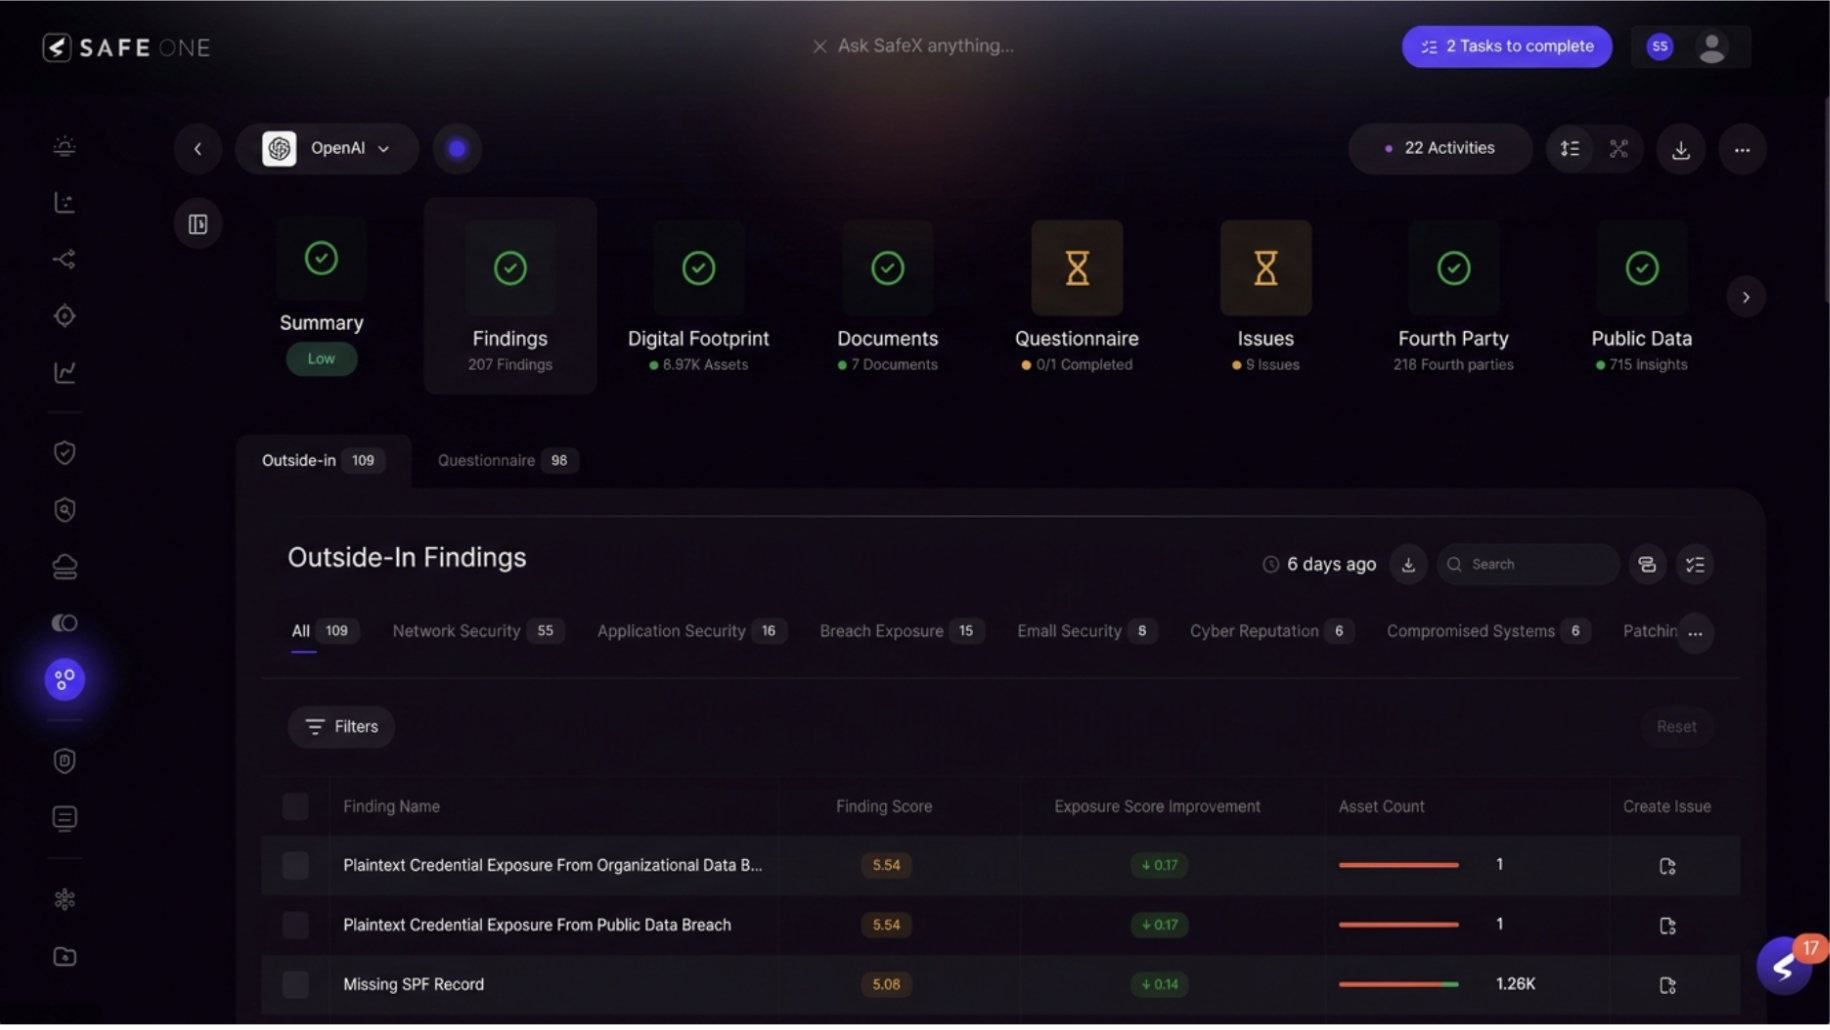Click the download report icon in top toolbar
This screenshot has height=1030, width=1830.
click(1681, 149)
